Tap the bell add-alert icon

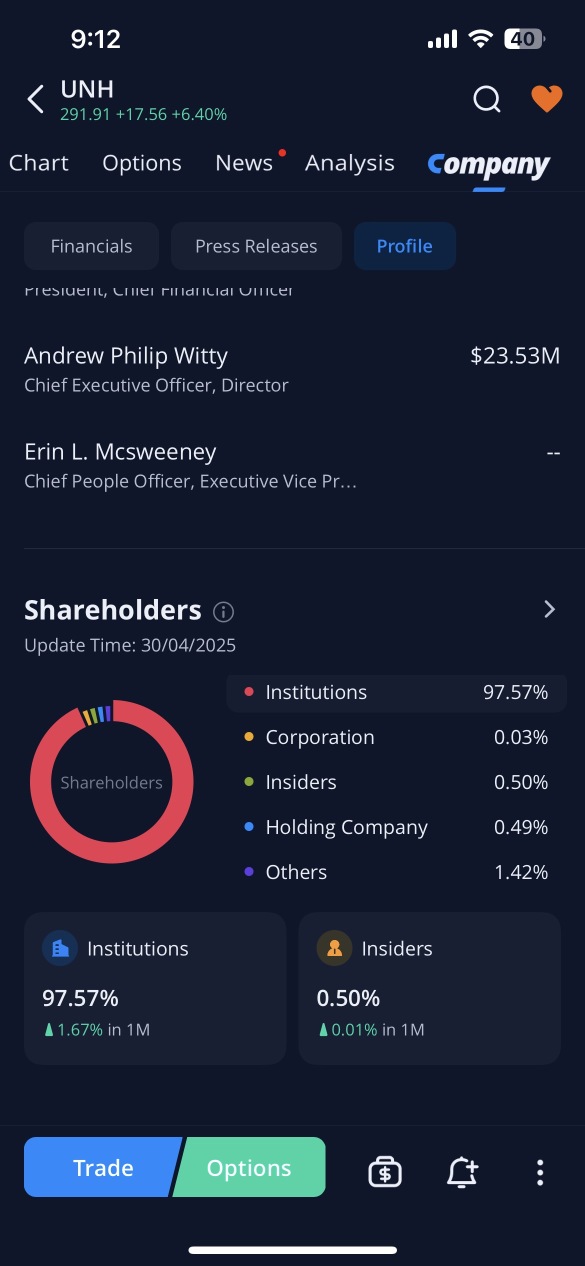click(462, 1171)
